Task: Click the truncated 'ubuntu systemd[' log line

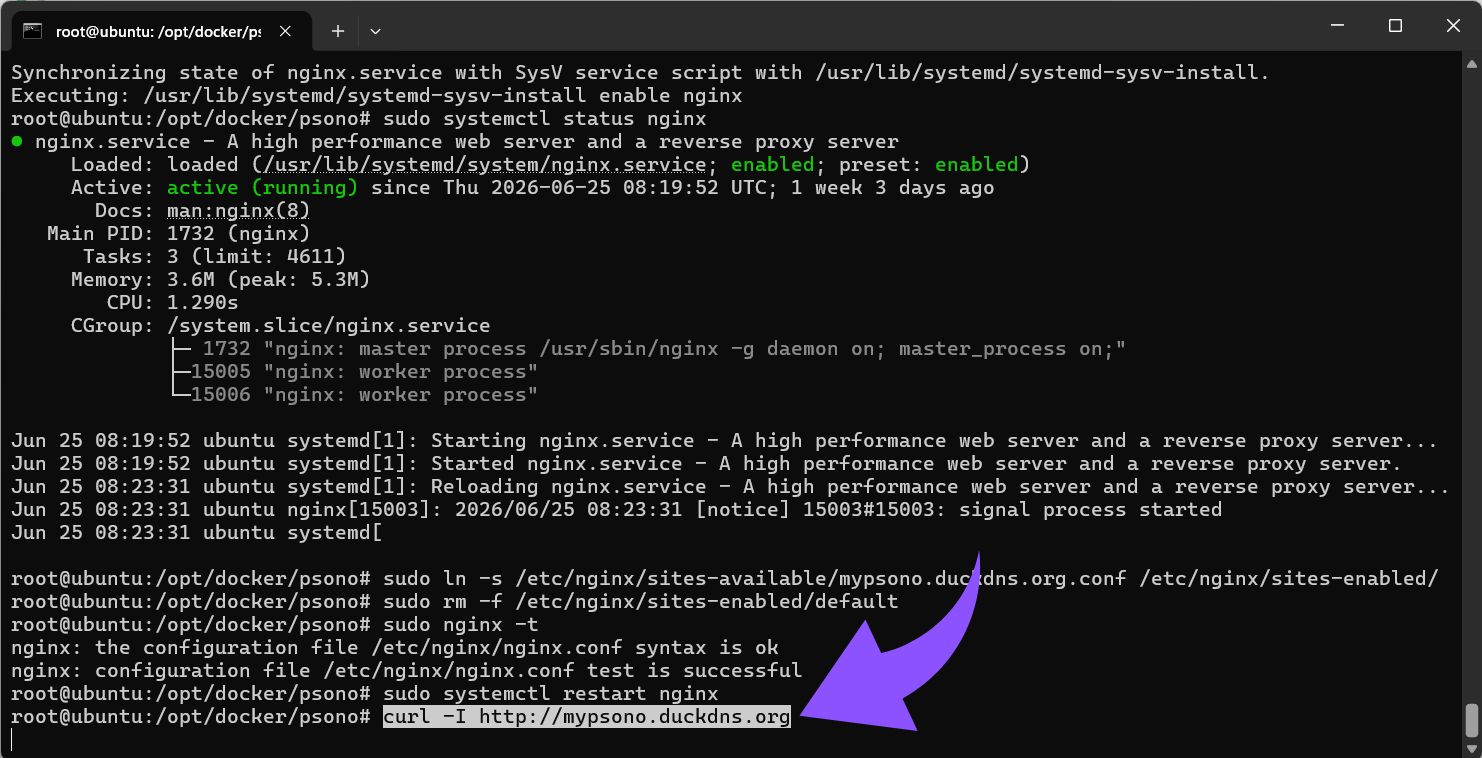Action: [197, 533]
